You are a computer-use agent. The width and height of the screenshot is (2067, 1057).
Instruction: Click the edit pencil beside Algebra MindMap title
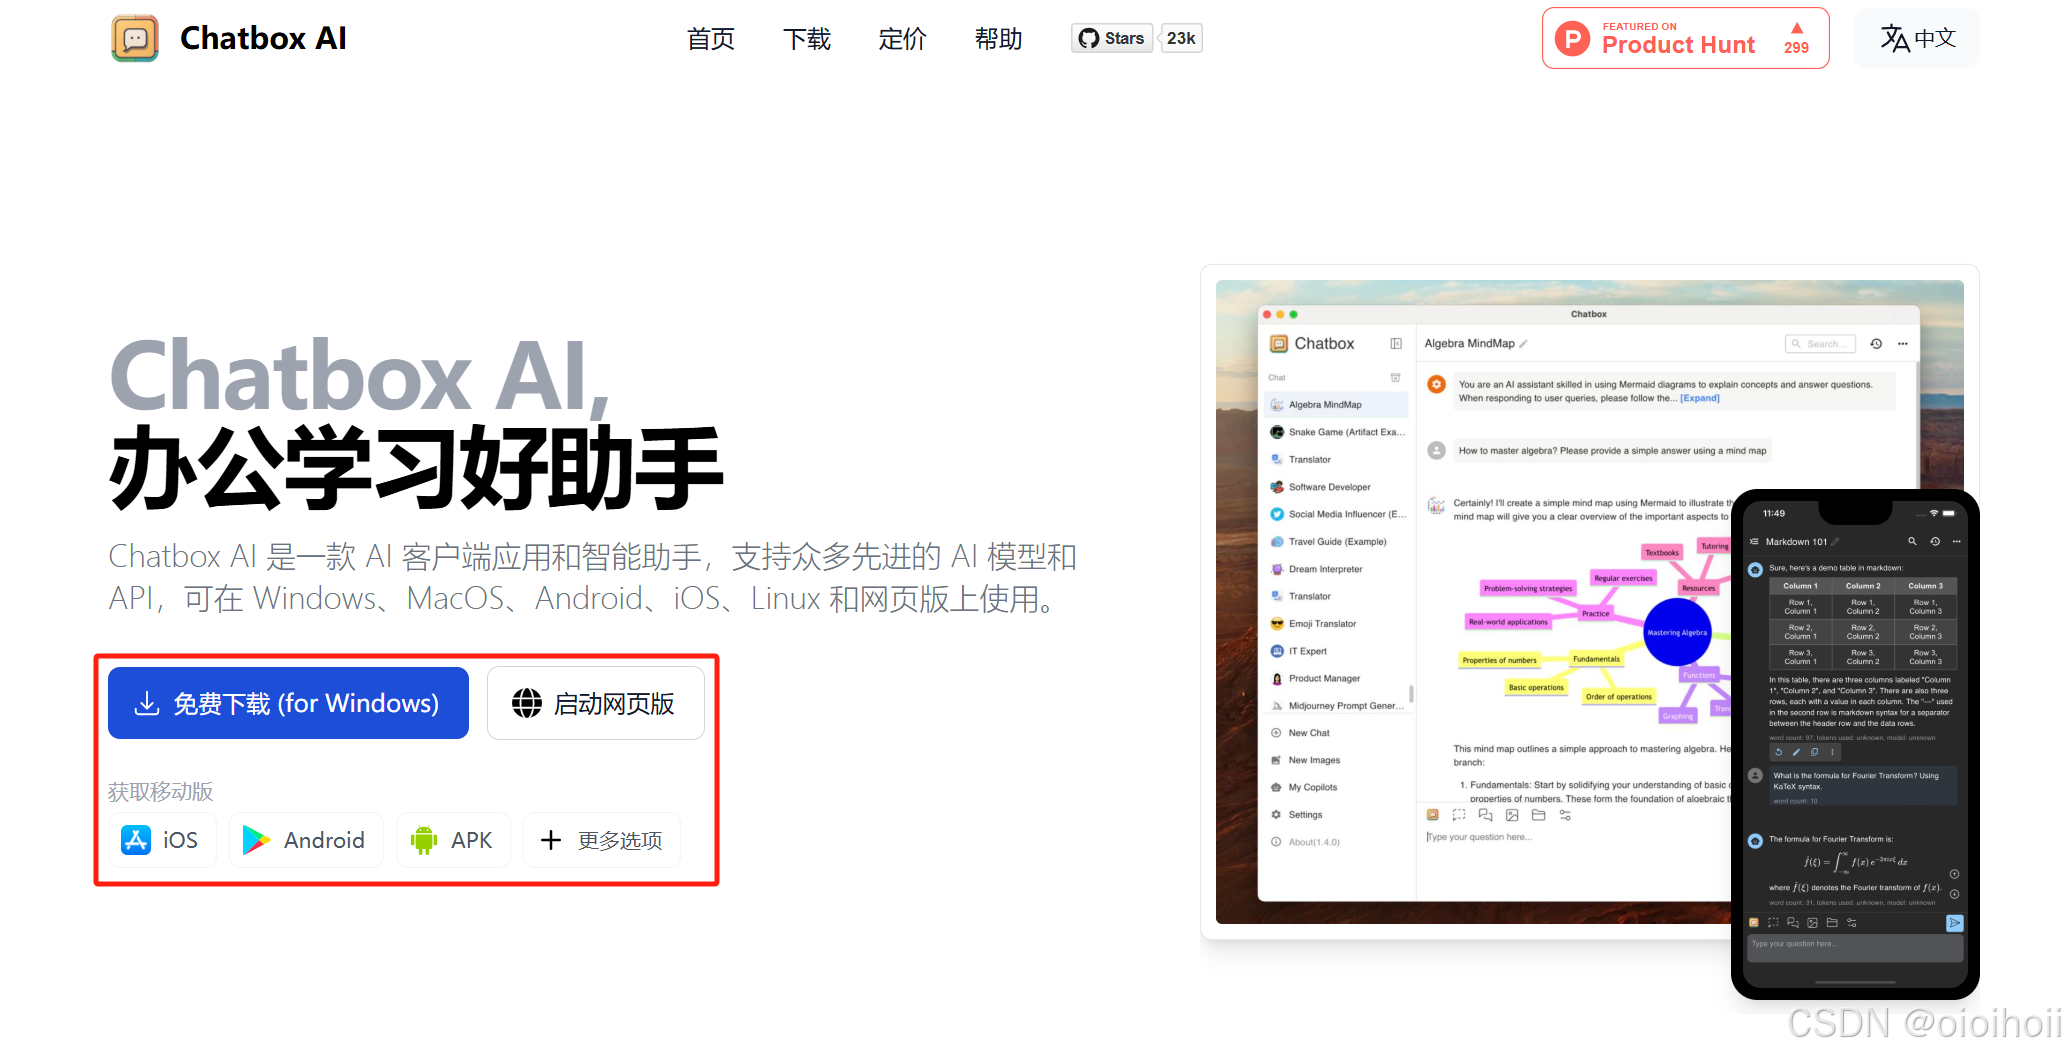point(1524,344)
